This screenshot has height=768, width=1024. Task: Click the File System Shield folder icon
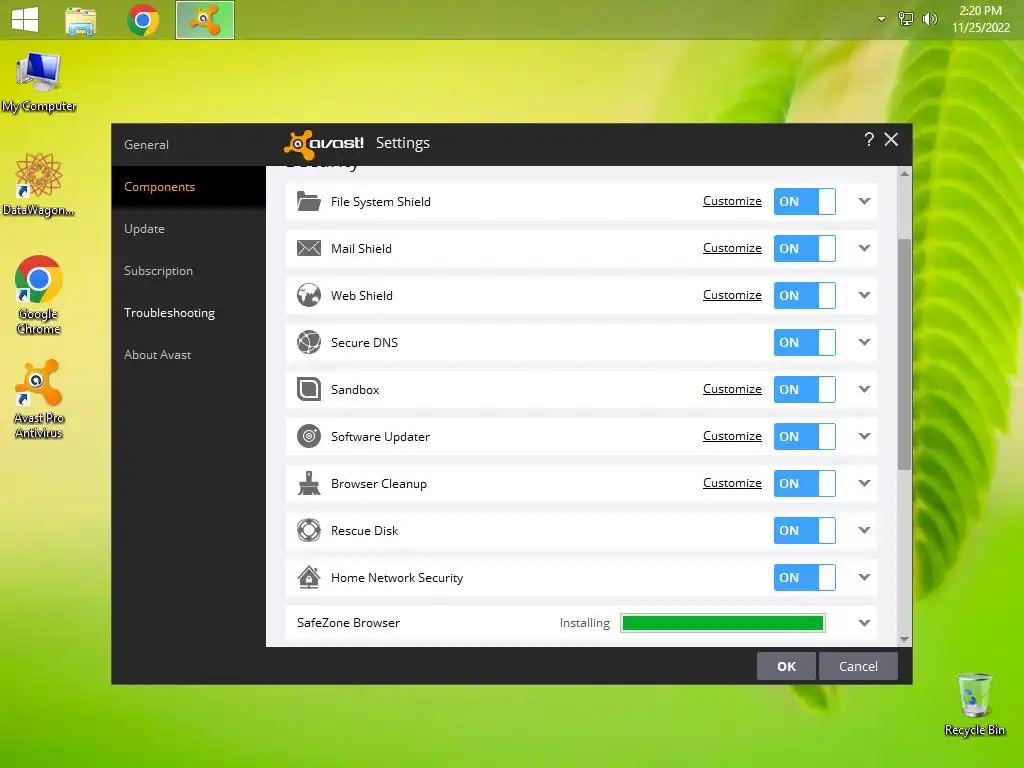[x=308, y=201]
